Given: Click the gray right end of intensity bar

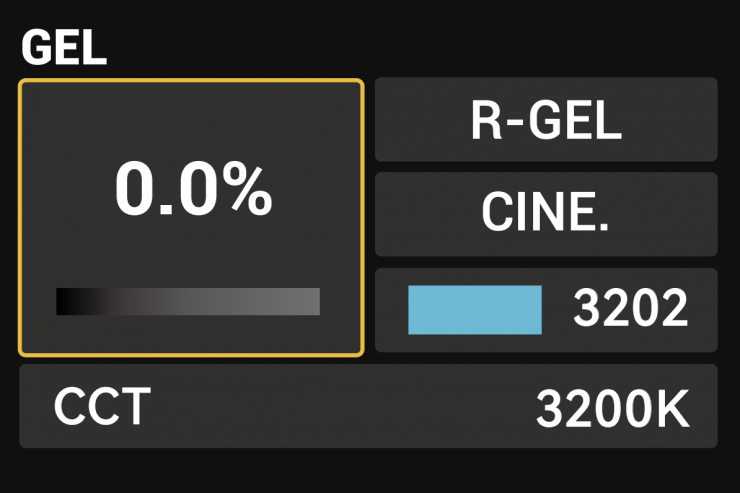Looking at the screenshot, I should [310, 302].
